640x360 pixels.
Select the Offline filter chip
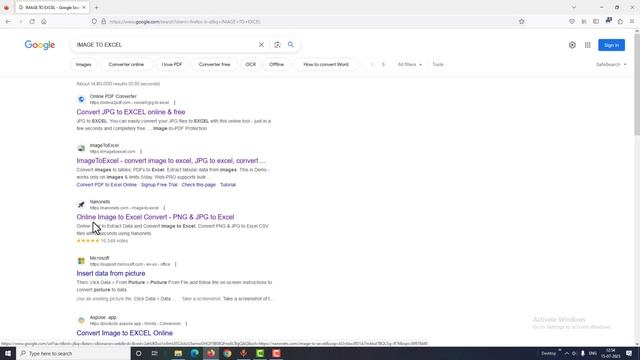(x=276, y=64)
